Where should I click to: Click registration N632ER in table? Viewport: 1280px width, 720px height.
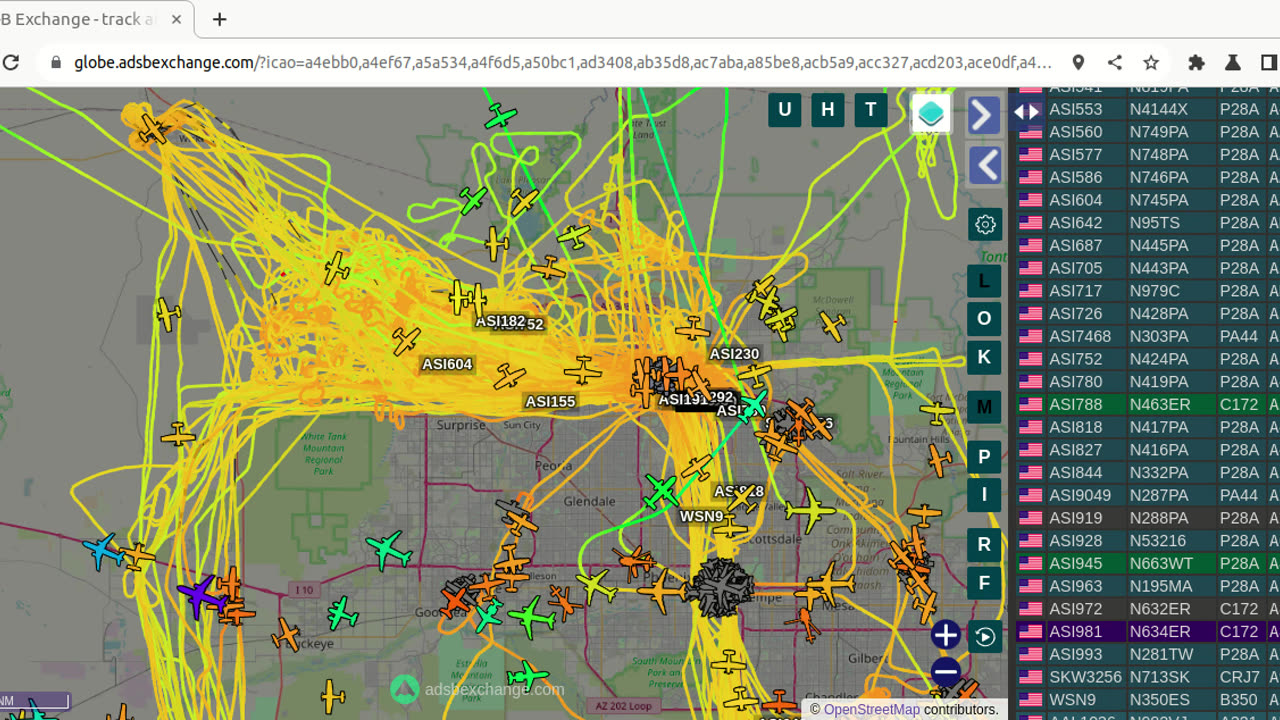pos(1160,608)
